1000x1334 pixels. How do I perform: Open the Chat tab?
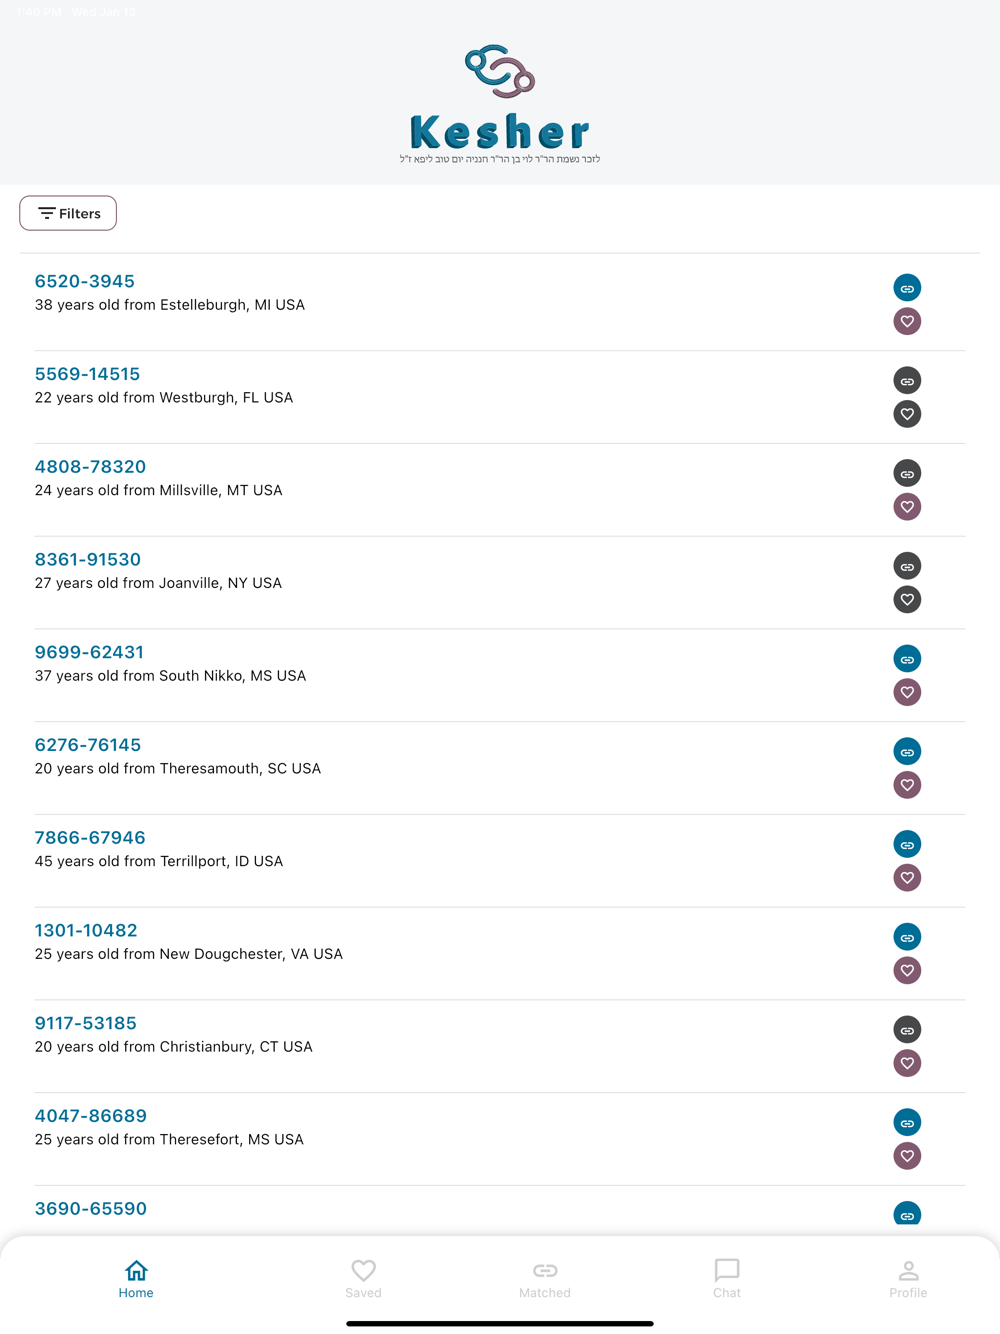pyautogui.click(x=727, y=1278)
